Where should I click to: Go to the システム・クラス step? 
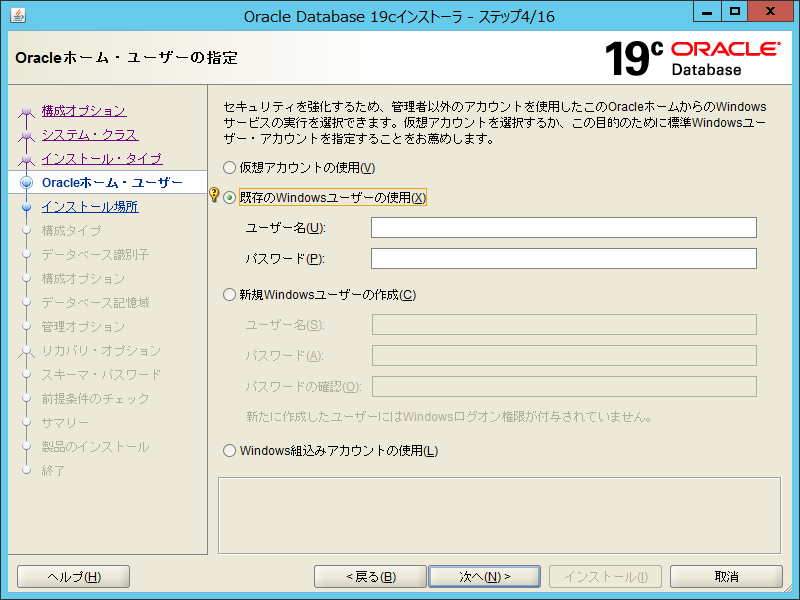pyautogui.click(x=90, y=135)
